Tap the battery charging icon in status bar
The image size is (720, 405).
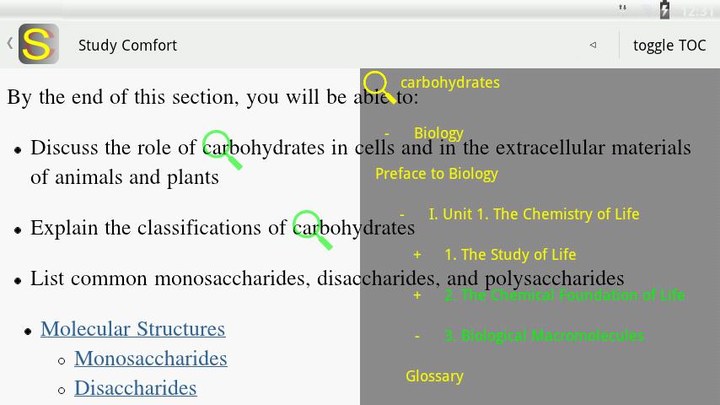tap(665, 10)
